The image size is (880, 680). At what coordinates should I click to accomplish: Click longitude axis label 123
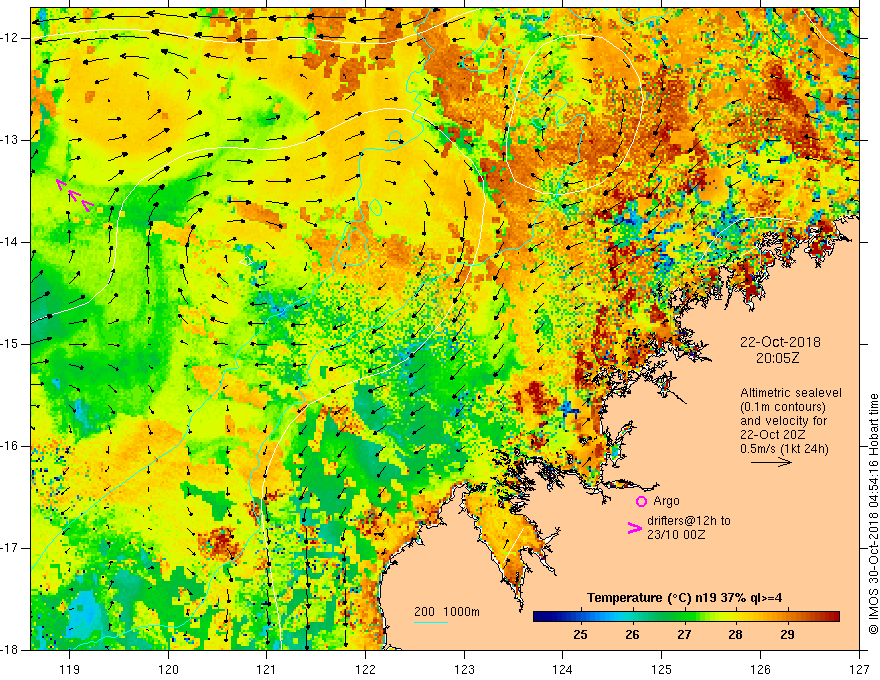pyautogui.click(x=464, y=669)
